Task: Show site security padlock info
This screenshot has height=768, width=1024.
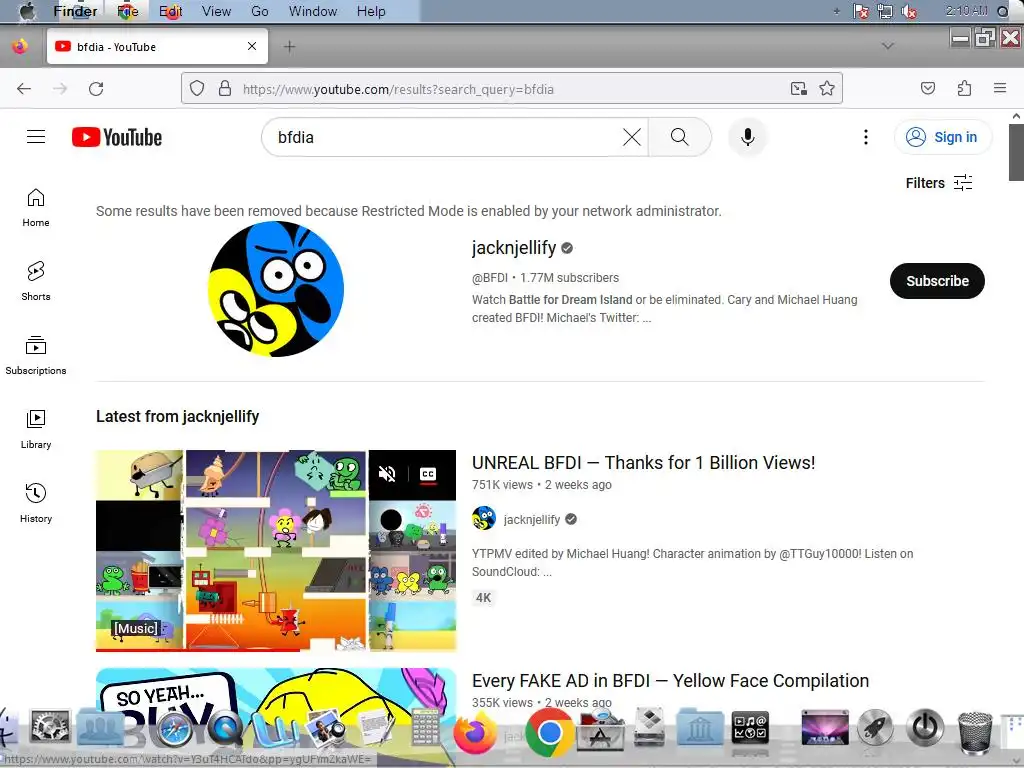Action: [225, 88]
